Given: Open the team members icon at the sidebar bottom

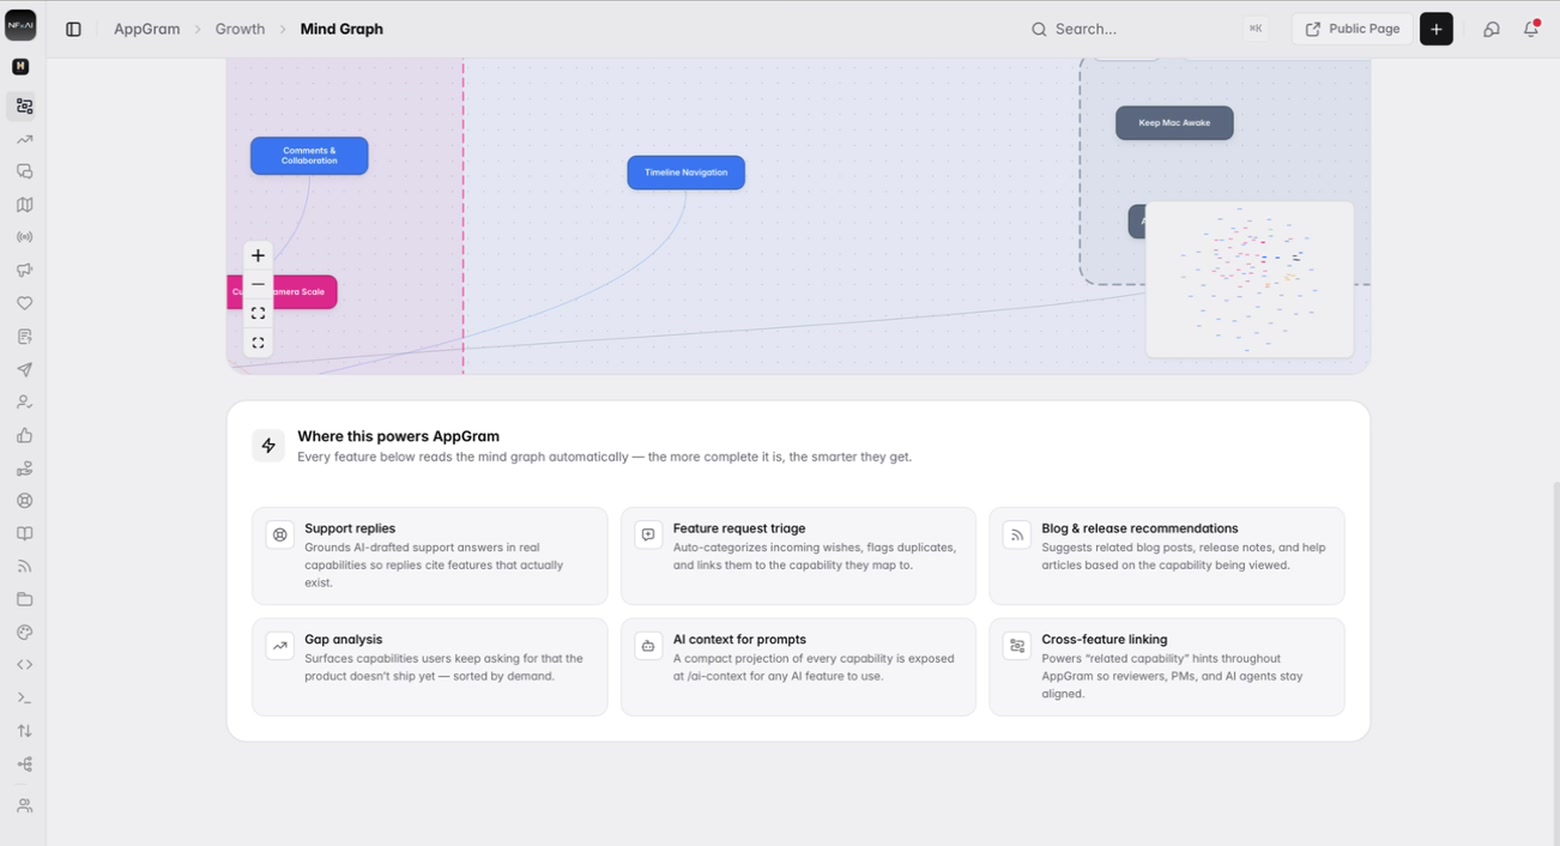Looking at the screenshot, I should [x=24, y=805].
